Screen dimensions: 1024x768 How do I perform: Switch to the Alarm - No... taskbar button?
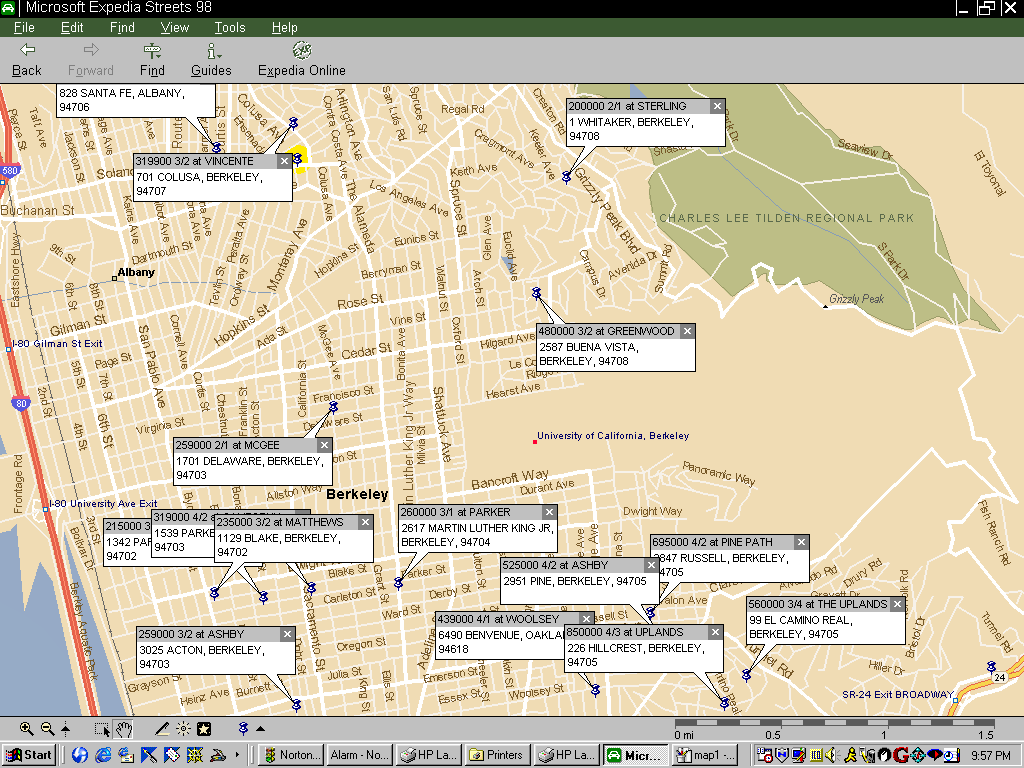tap(359, 755)
